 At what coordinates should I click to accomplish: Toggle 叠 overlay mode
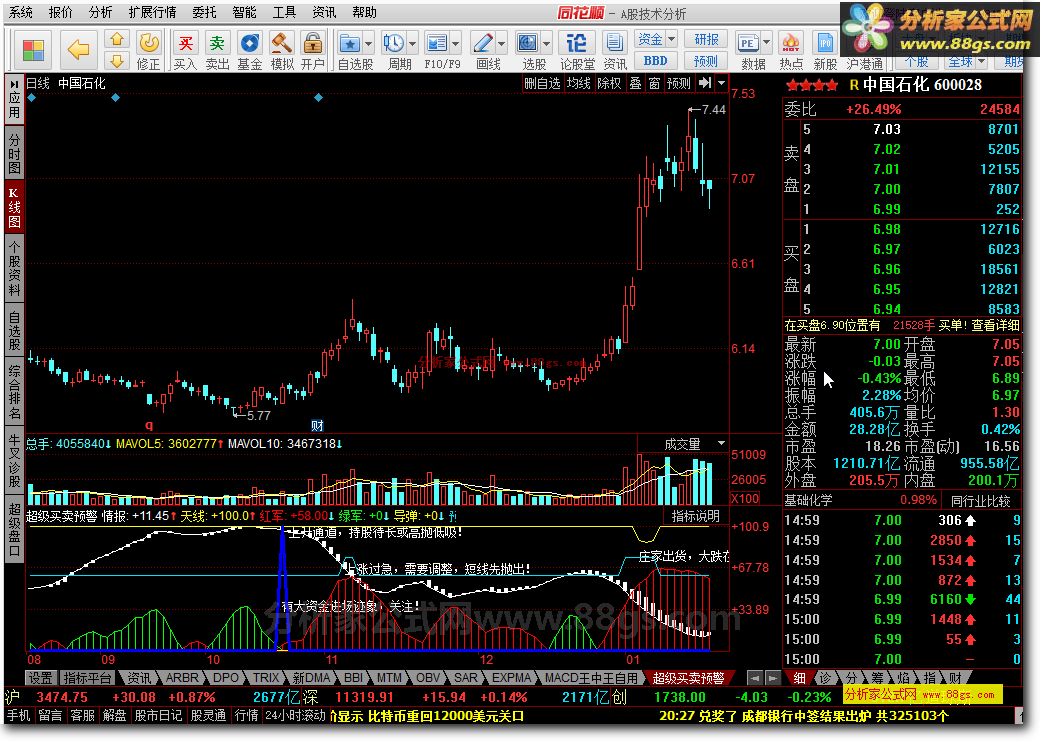point(635,83)
